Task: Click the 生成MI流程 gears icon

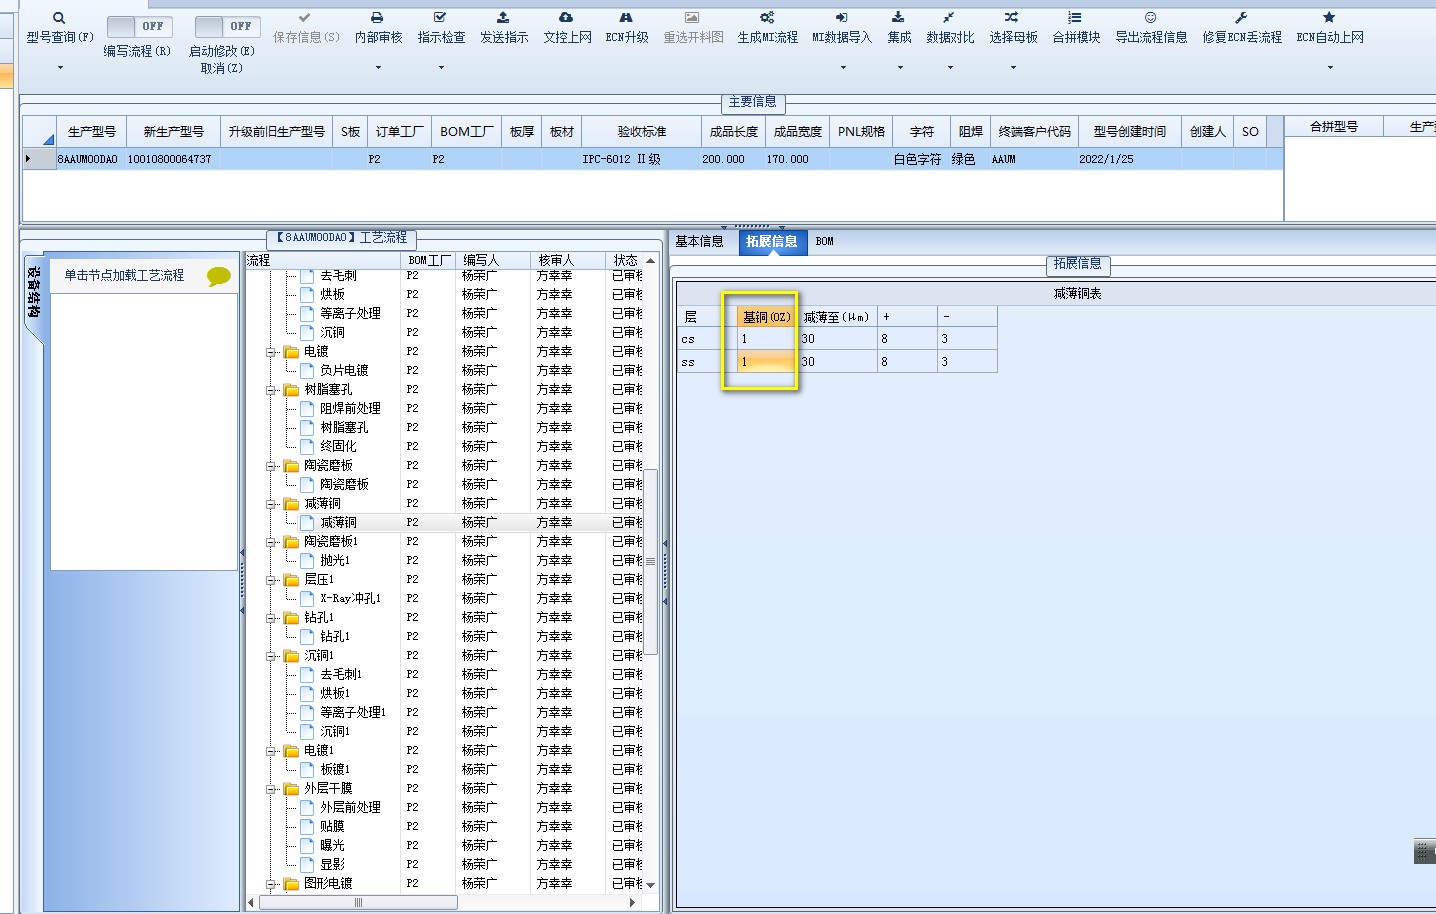Action: (x=767, y=18)
